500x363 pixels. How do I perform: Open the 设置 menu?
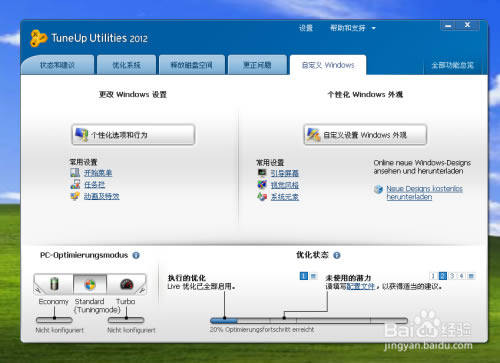pyautogui.click(x=306, y=28)
